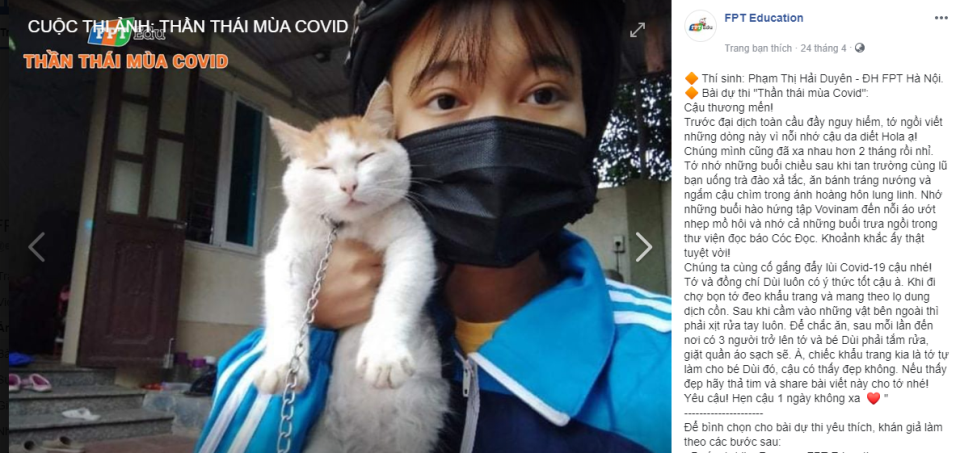Screen dimensions: 960x453
Task: Show the next photo with right arrow
Action: click(x=643, y=247)
